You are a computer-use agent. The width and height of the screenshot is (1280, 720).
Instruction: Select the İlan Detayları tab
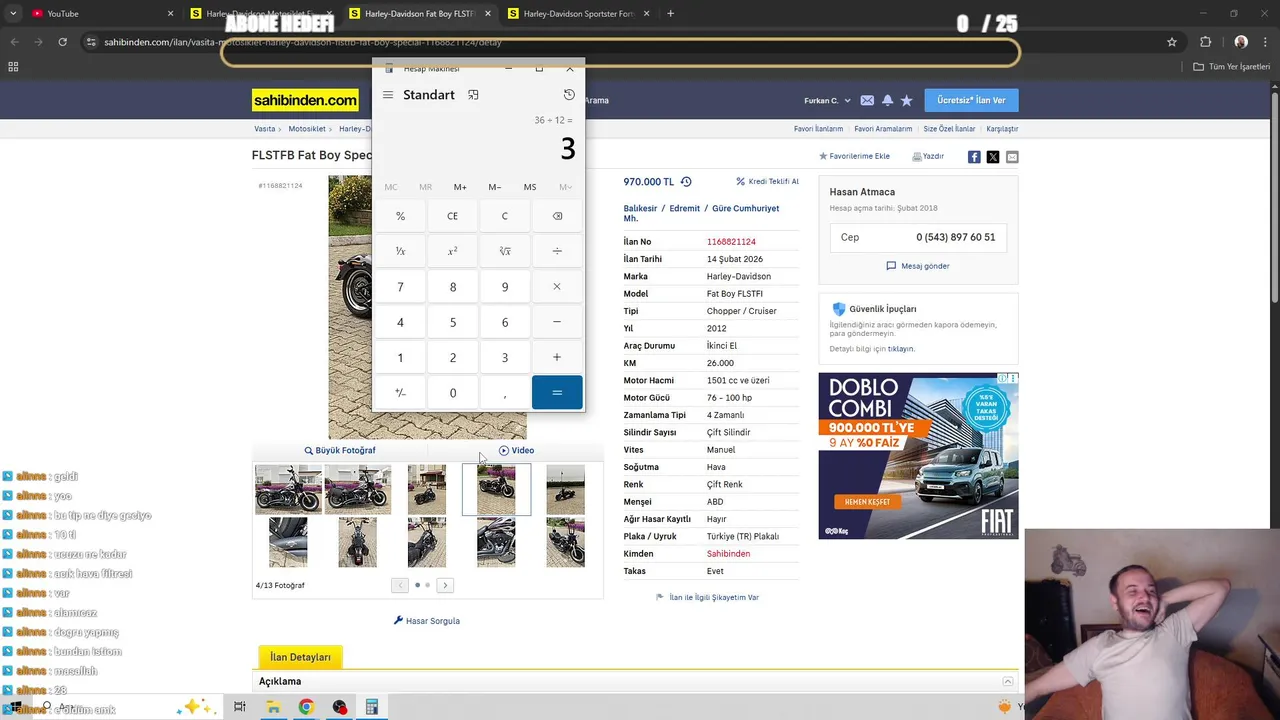pyautogui.click(x=300, y=657)
